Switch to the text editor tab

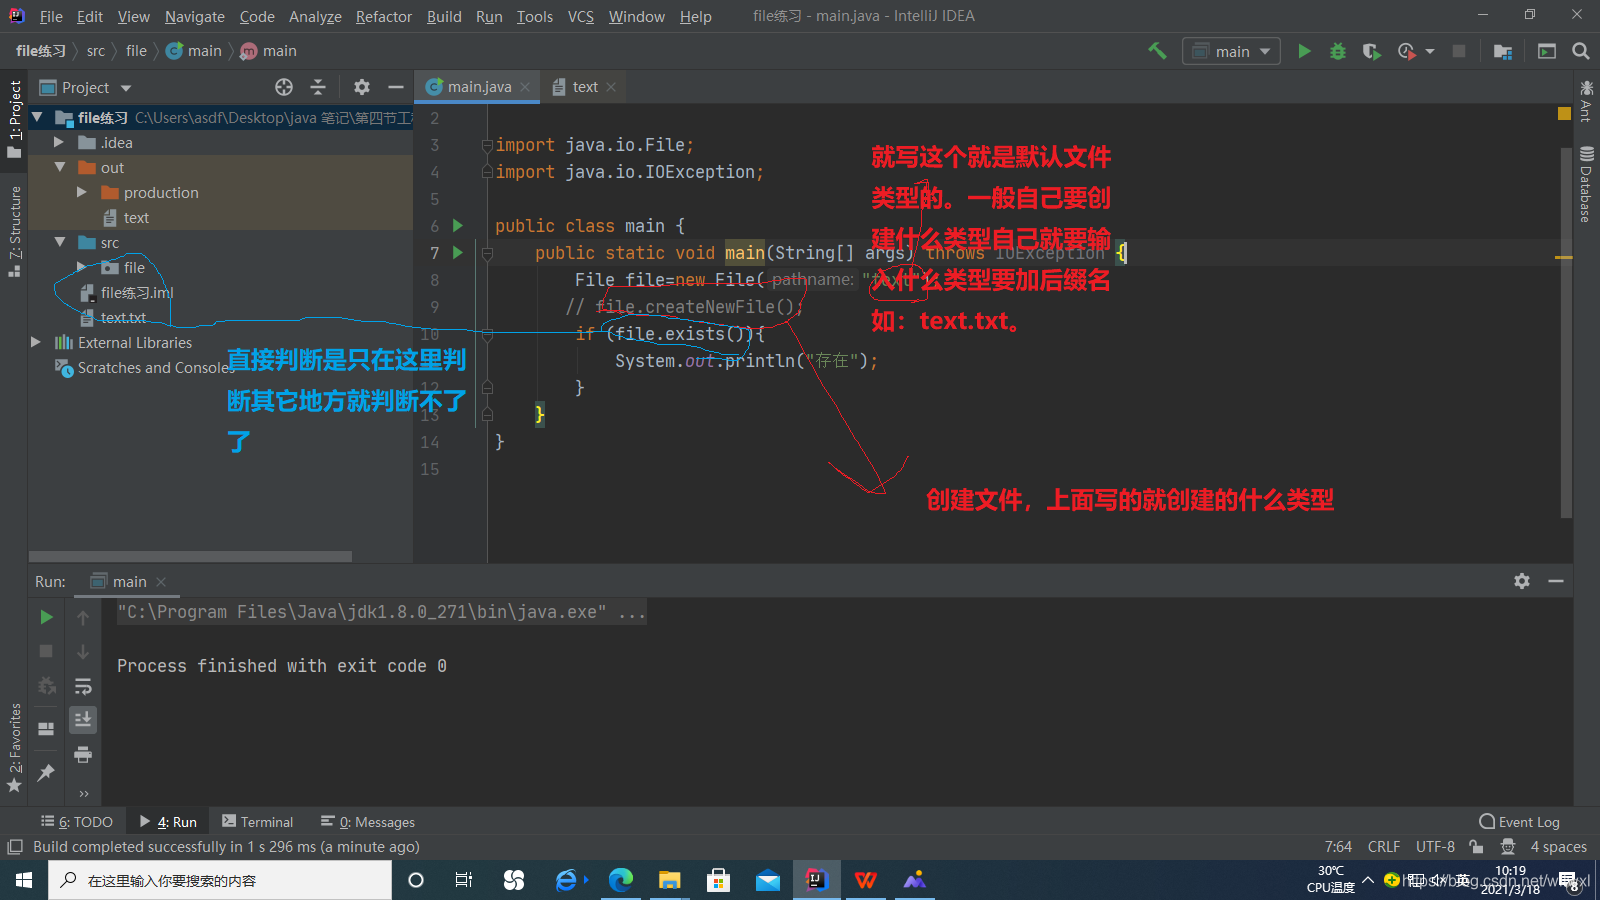click(x=585, y=87)
